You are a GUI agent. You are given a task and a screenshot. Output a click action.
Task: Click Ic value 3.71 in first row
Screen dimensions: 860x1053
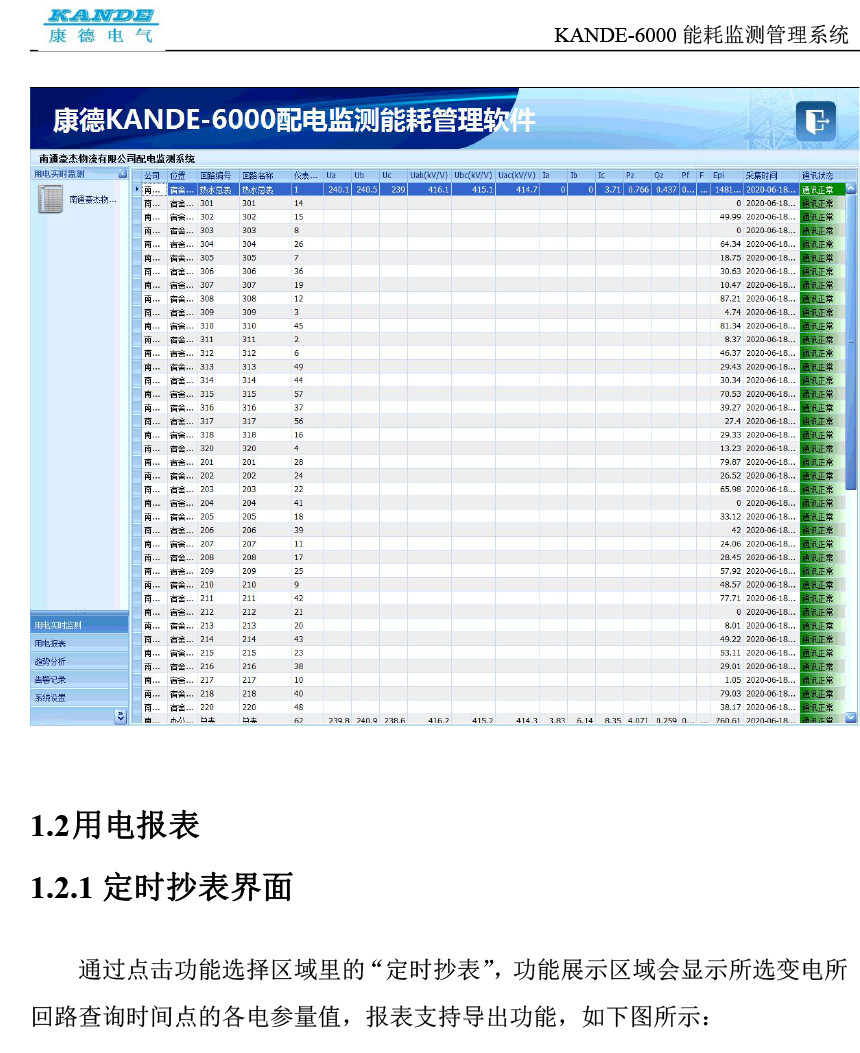point(612,190)
